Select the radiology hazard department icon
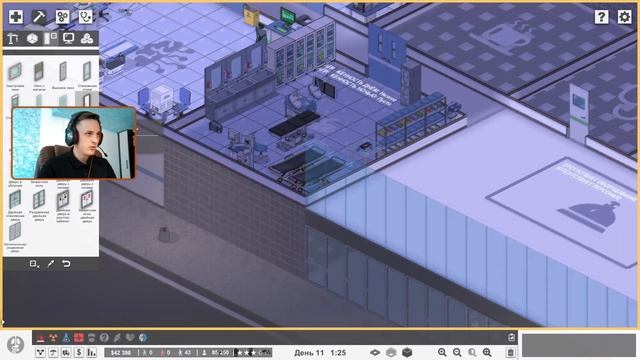The image size is (640, 360). [53, 338]
